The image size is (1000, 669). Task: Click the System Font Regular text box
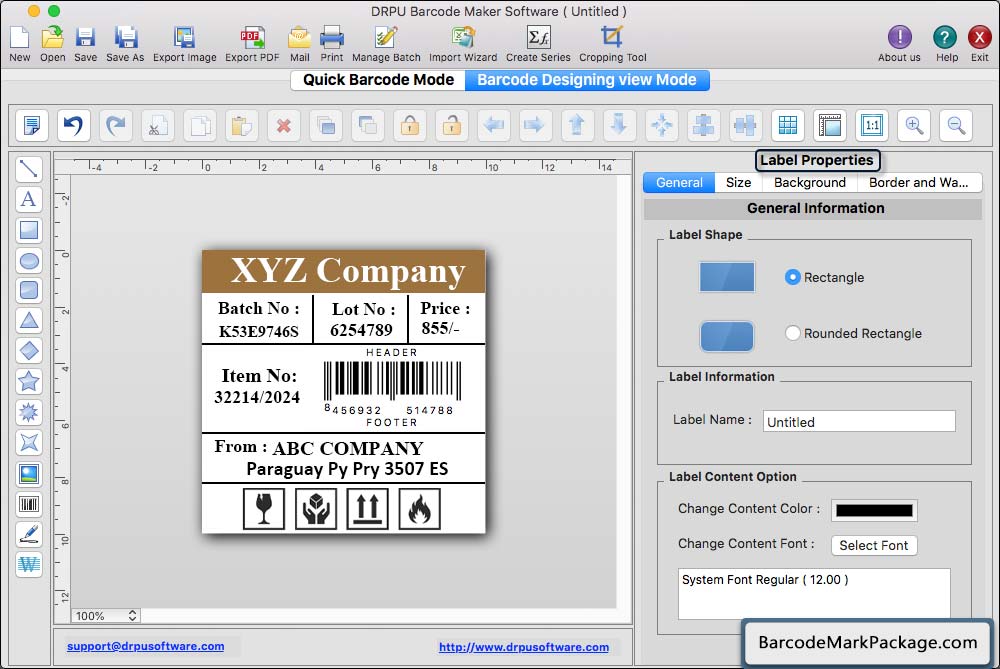814,594
